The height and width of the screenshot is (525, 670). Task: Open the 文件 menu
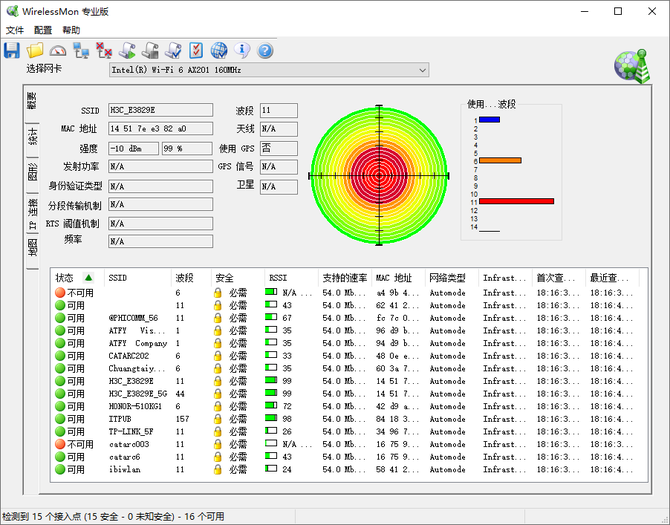click(14, 30)
